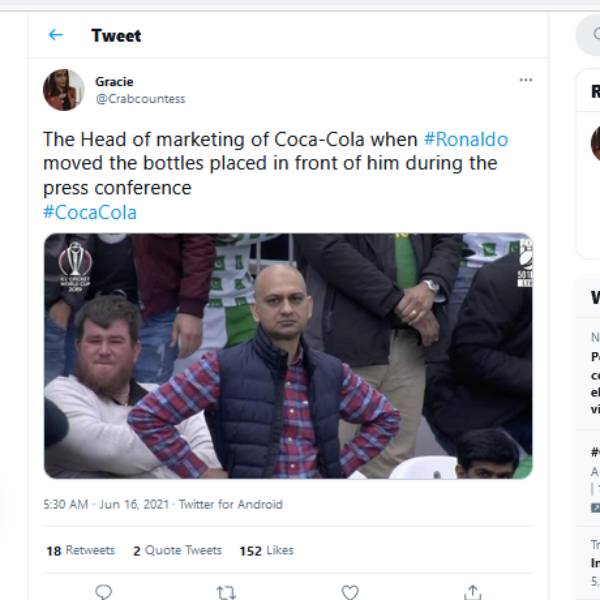Open the @Crabcountess handle link
The height and width of the screenshot is (600, 600).
(140, 99)
